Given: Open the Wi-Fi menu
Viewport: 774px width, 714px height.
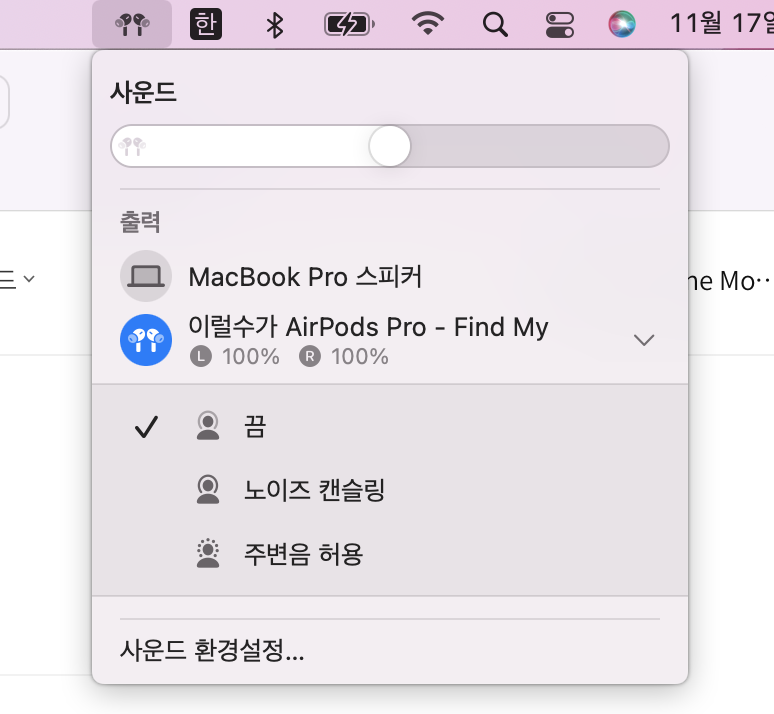Looking at the screenshot, I should coord(427,24).
